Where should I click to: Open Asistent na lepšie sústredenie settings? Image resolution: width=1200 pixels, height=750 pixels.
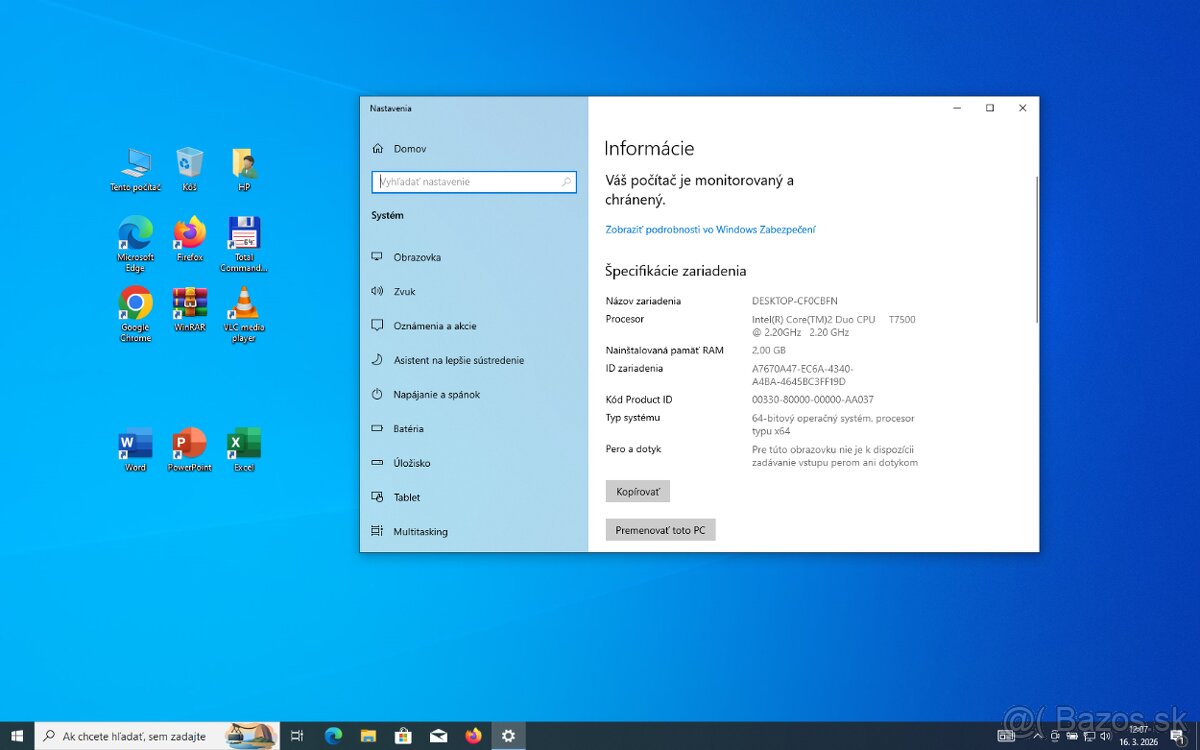[x=458, y=360]
